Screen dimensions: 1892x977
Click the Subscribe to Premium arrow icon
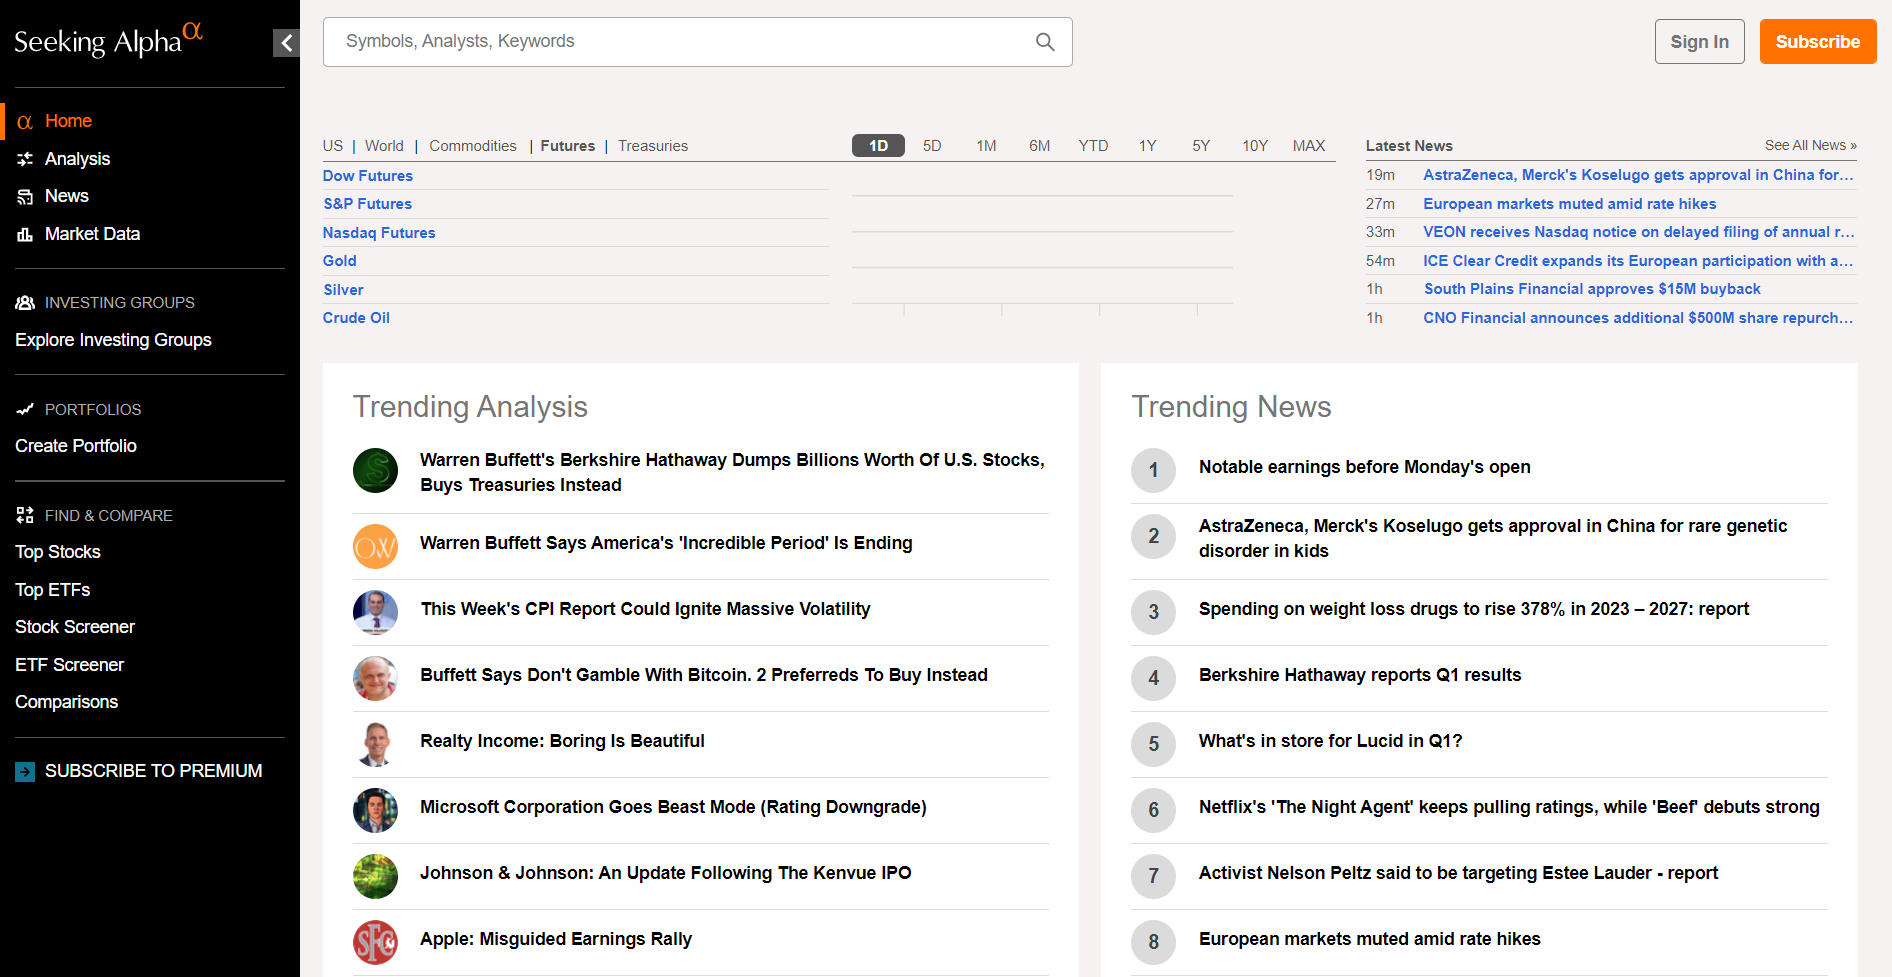[25, 772]
